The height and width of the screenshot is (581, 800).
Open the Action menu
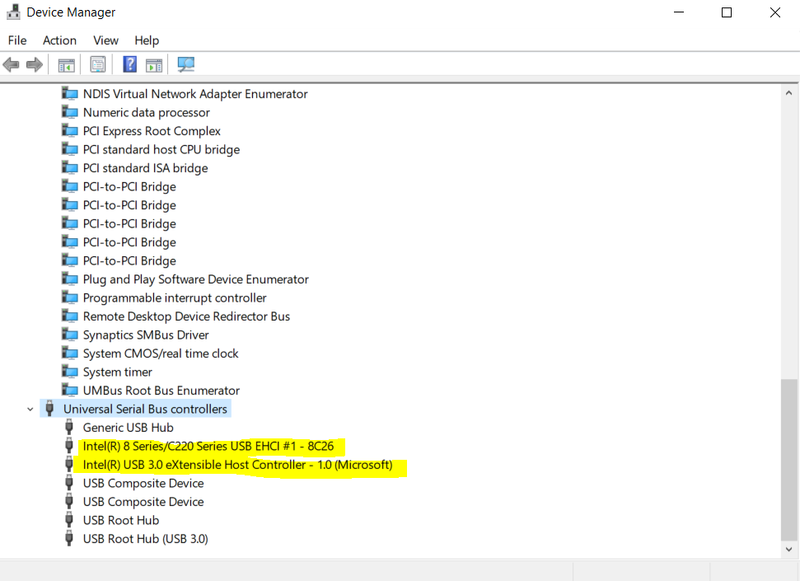tap(59, 40)
